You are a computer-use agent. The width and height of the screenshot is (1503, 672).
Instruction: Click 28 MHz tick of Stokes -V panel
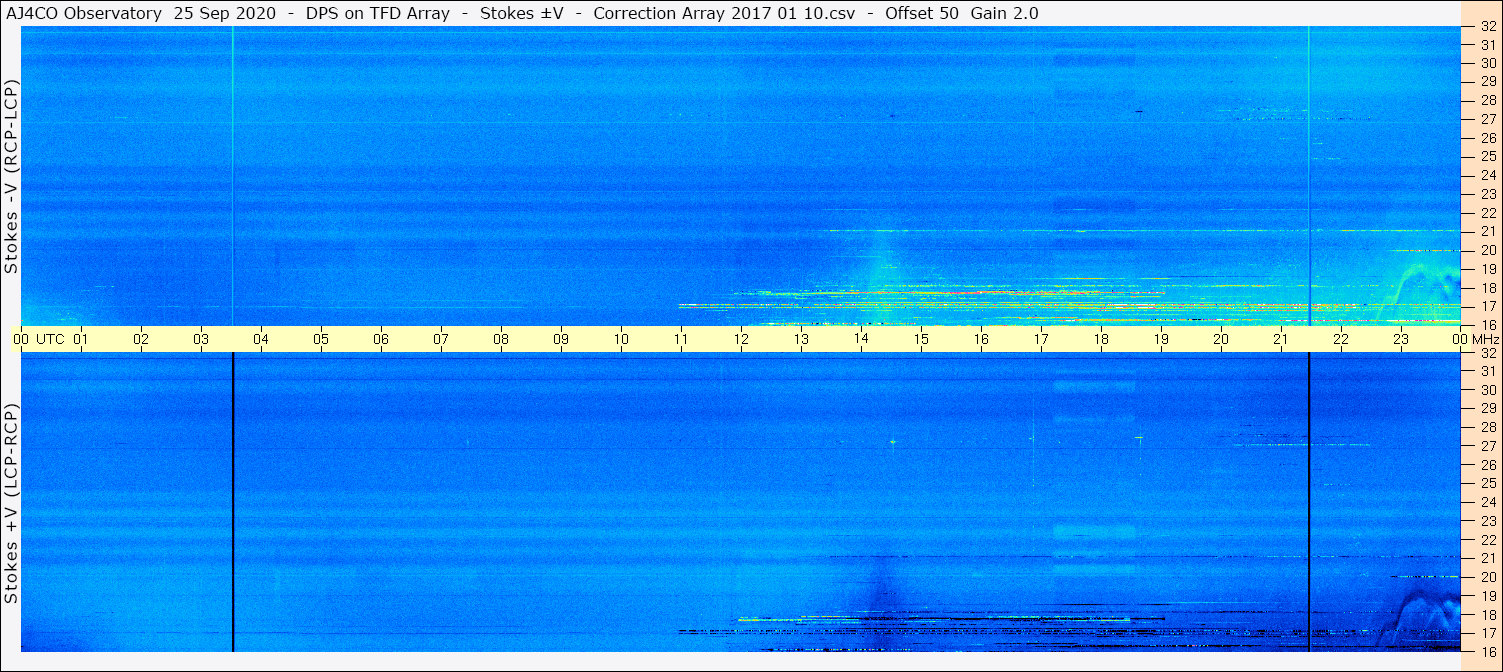tap(1487, 100)
